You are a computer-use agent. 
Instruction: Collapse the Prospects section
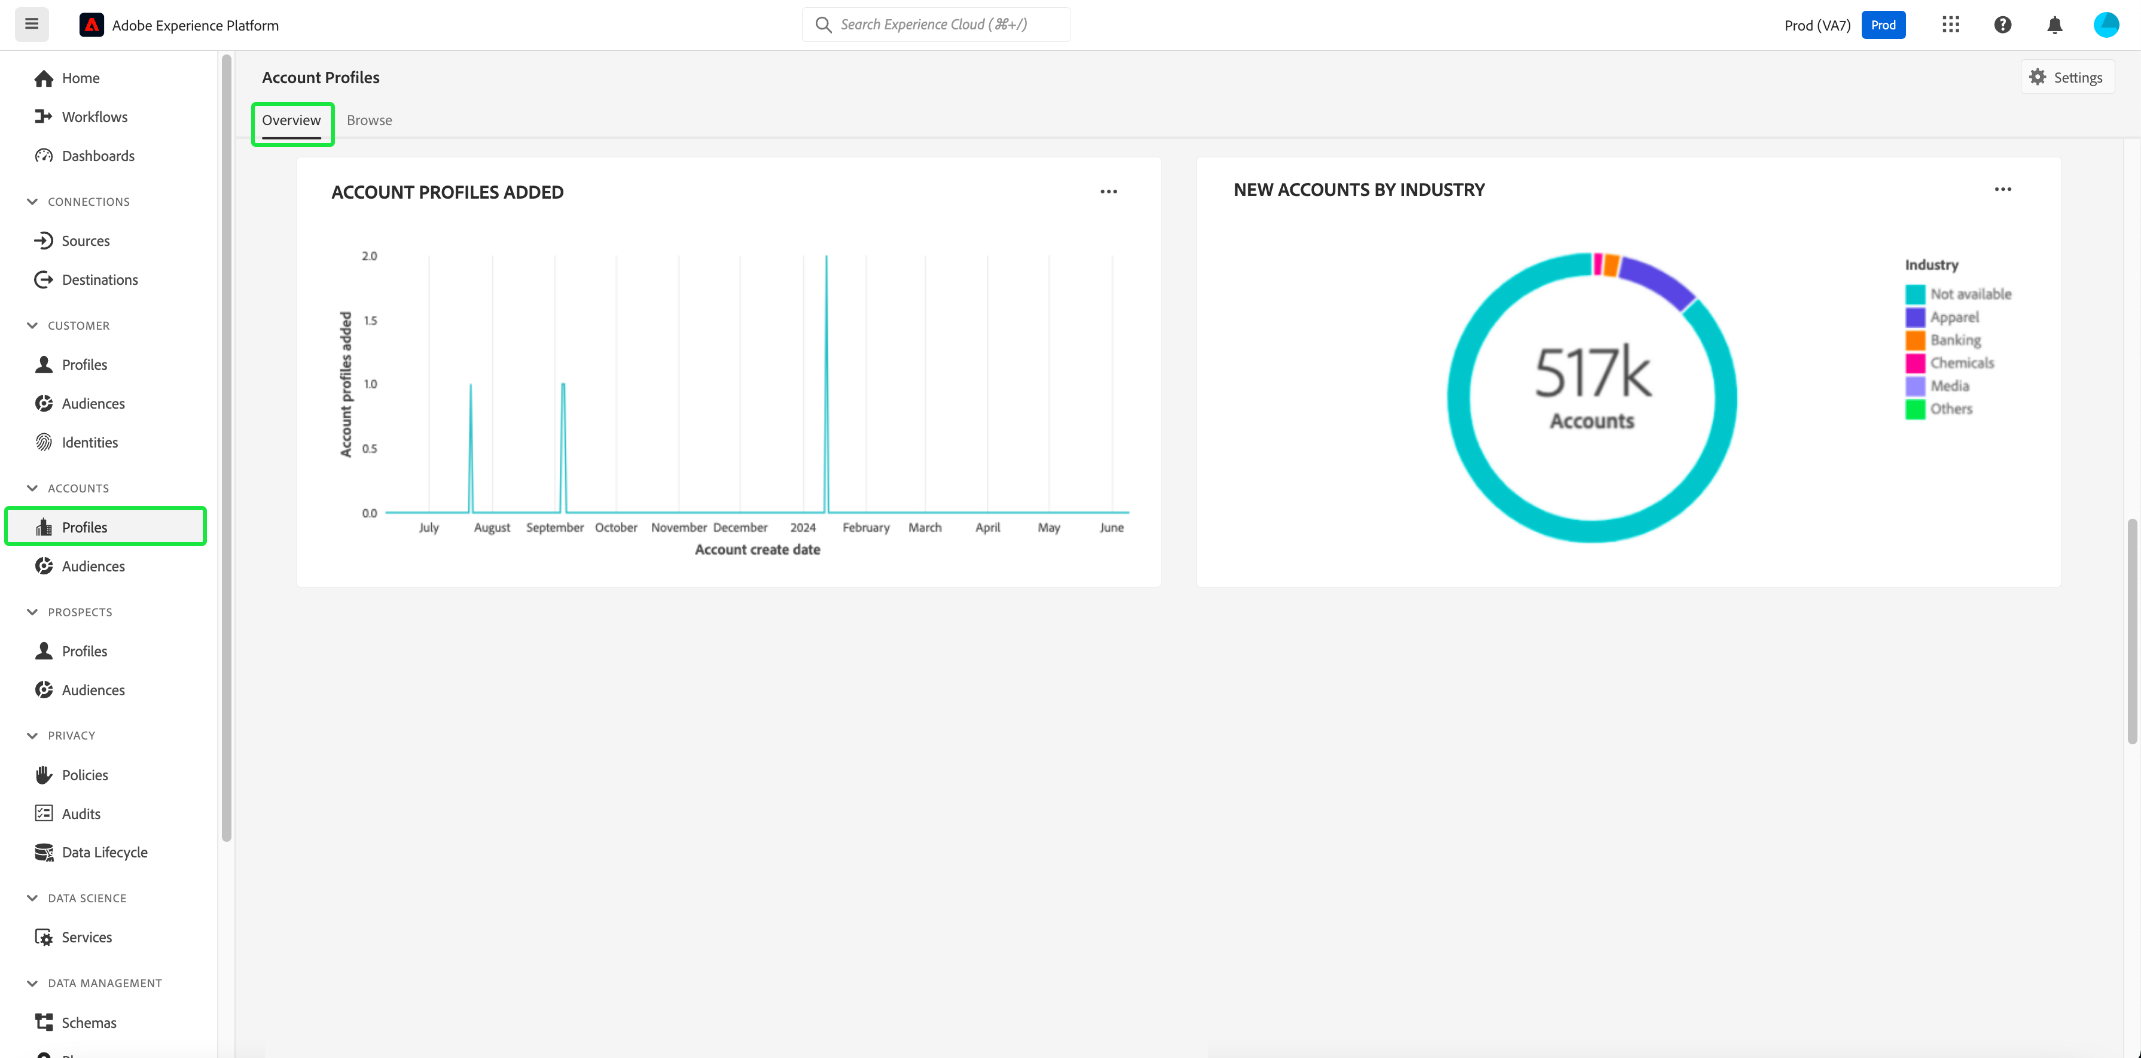point(32,612)
